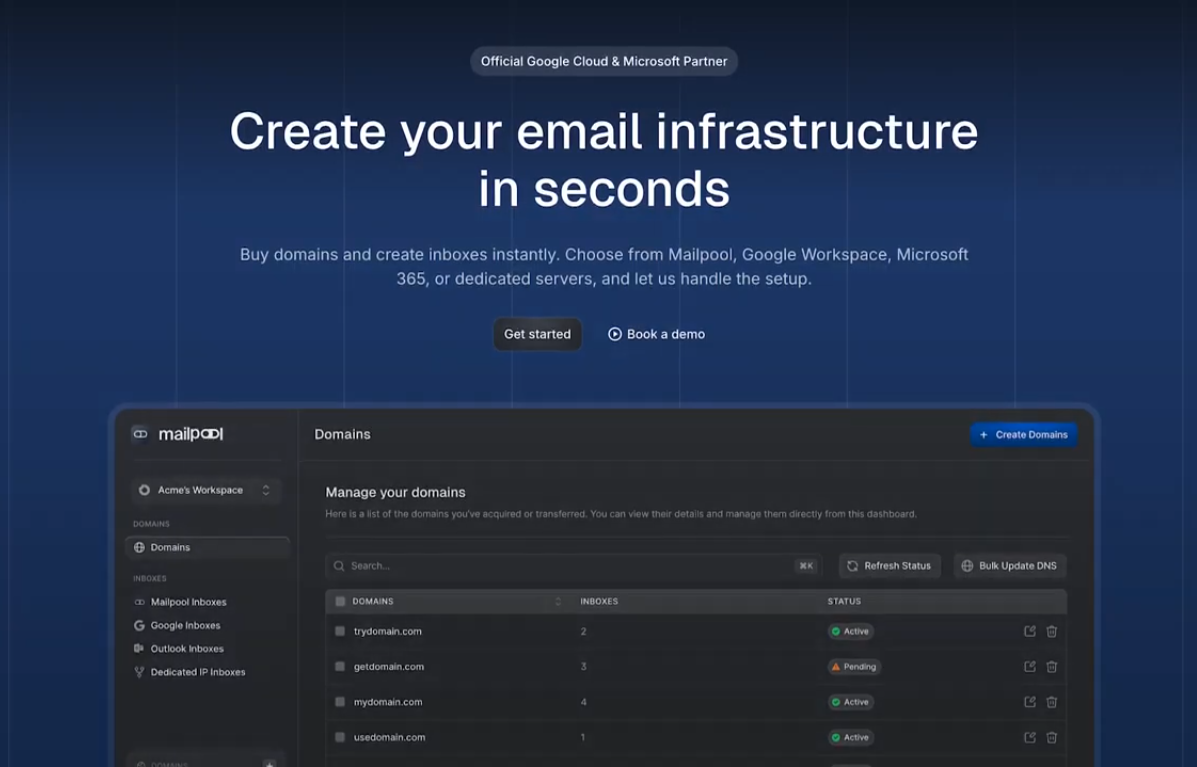This screenshot has height=767, width=1197.
Task: Check the trydomain.com row checkbox
Action: pos(340,631)
